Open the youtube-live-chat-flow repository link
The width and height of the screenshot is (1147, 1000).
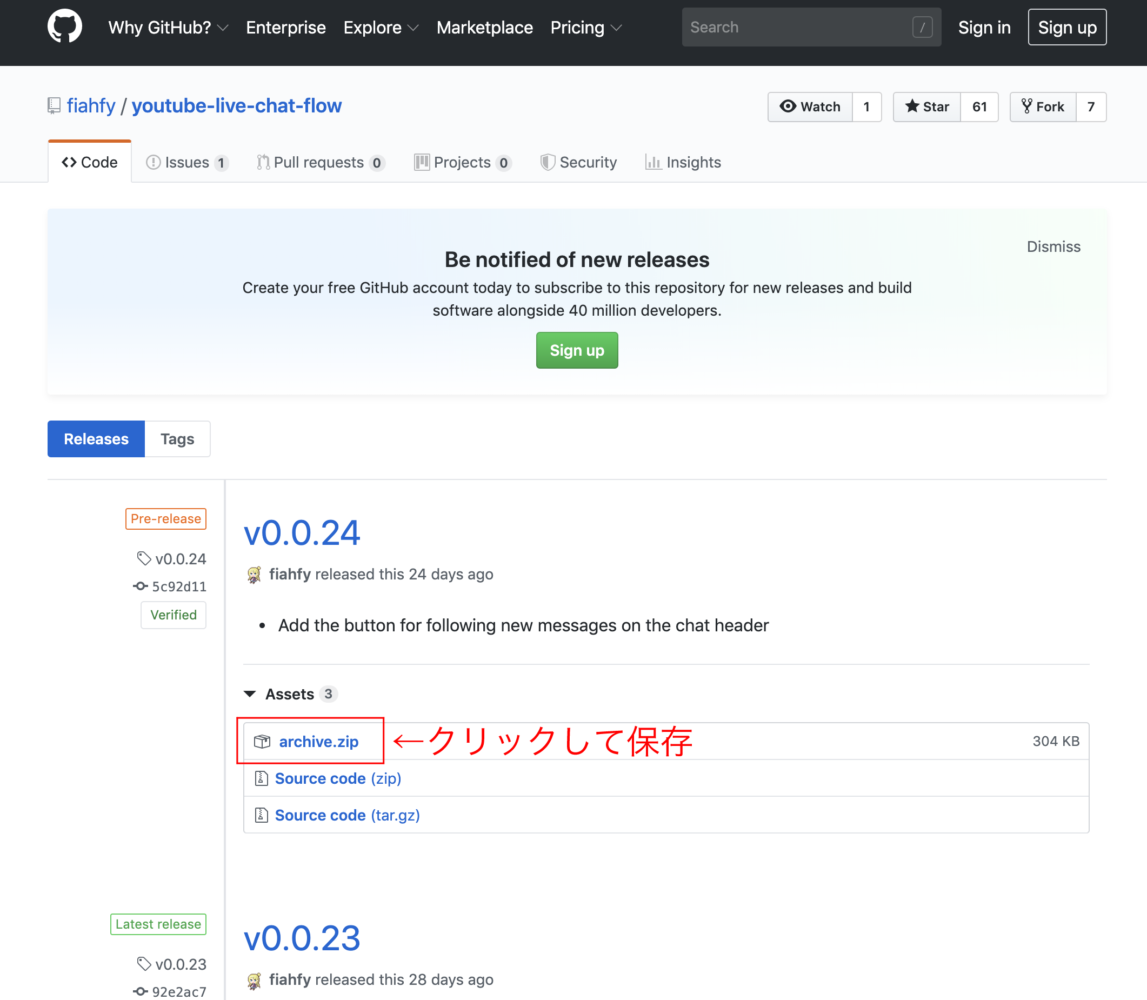[x=237, y=106]
